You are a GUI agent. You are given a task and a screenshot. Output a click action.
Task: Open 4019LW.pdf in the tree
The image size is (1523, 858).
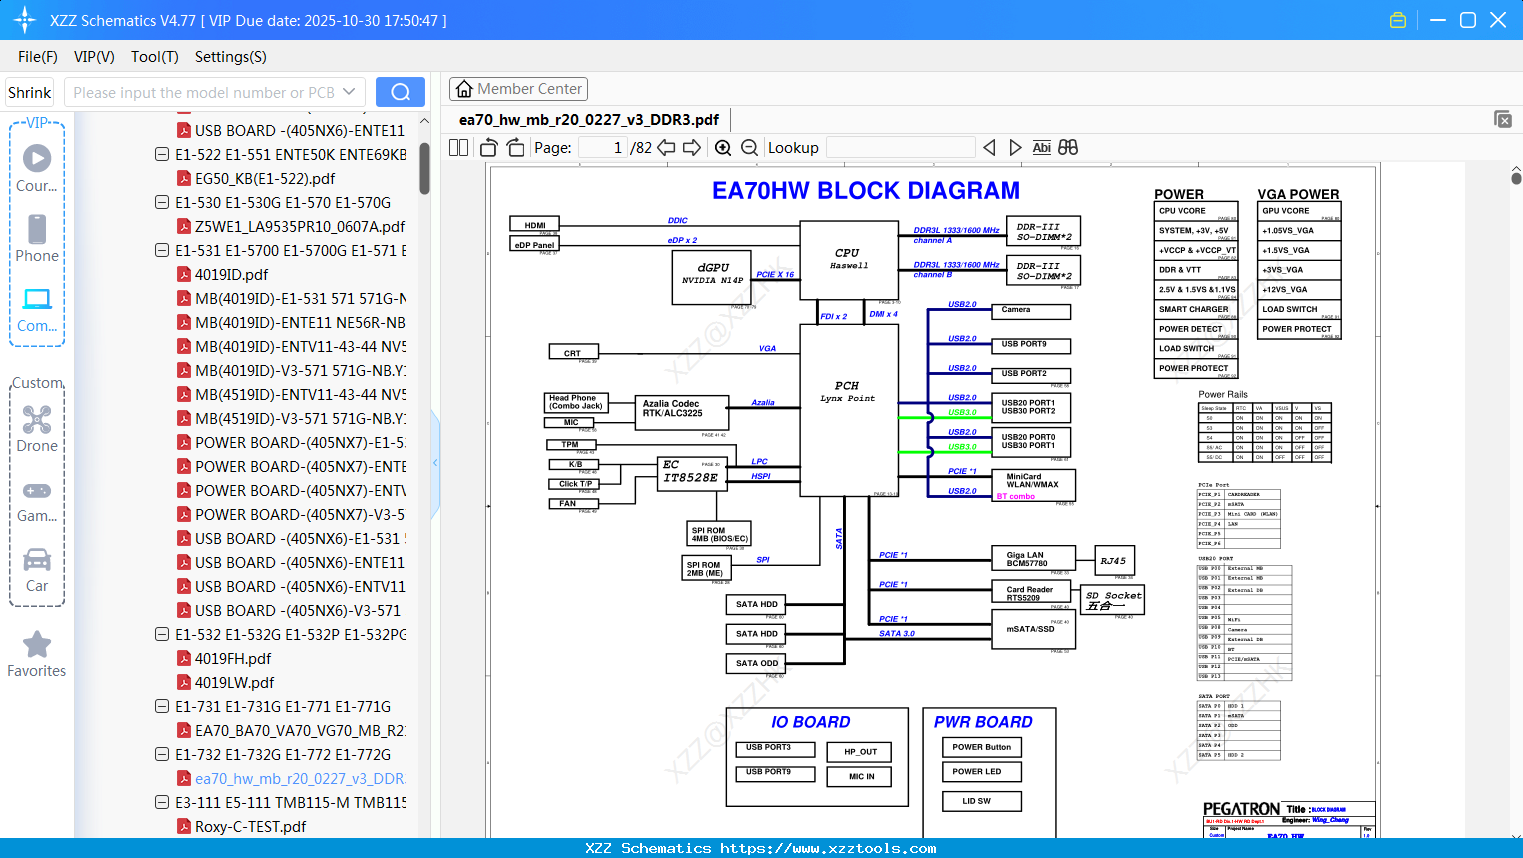(x=235, y=682)
